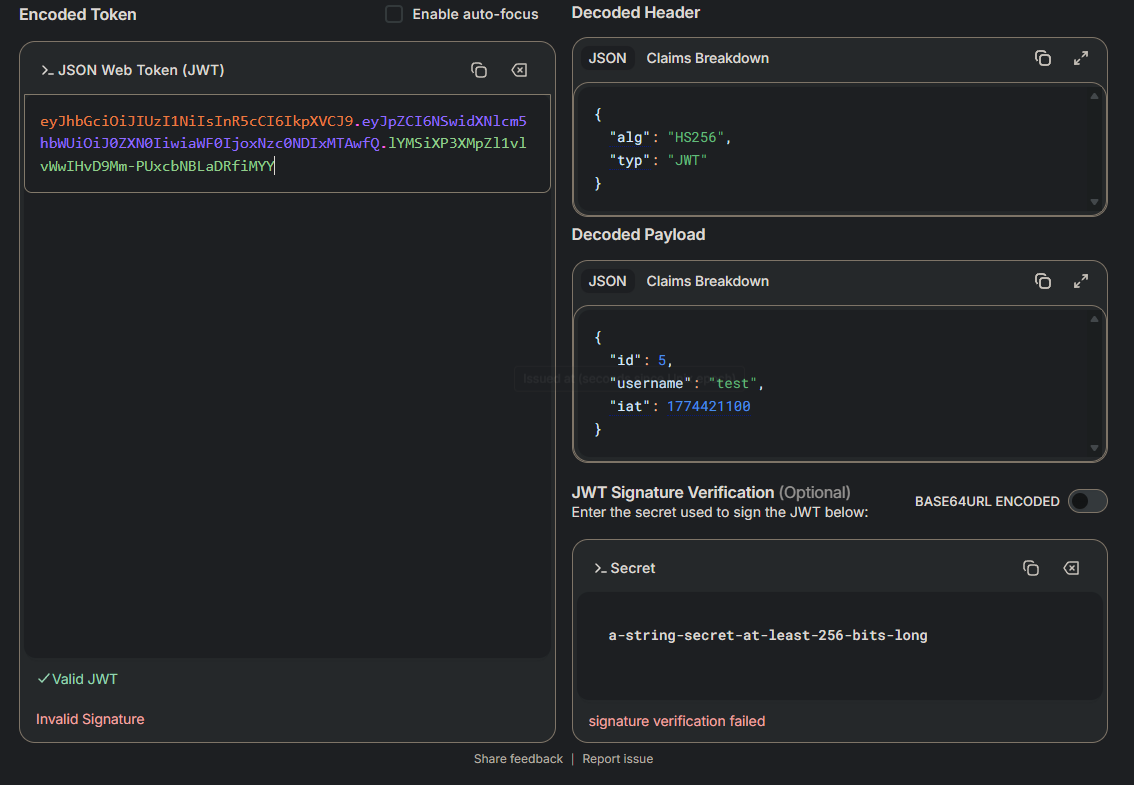Click scroll-up arrow in Decoded Header box

[x=1094, y=96]
